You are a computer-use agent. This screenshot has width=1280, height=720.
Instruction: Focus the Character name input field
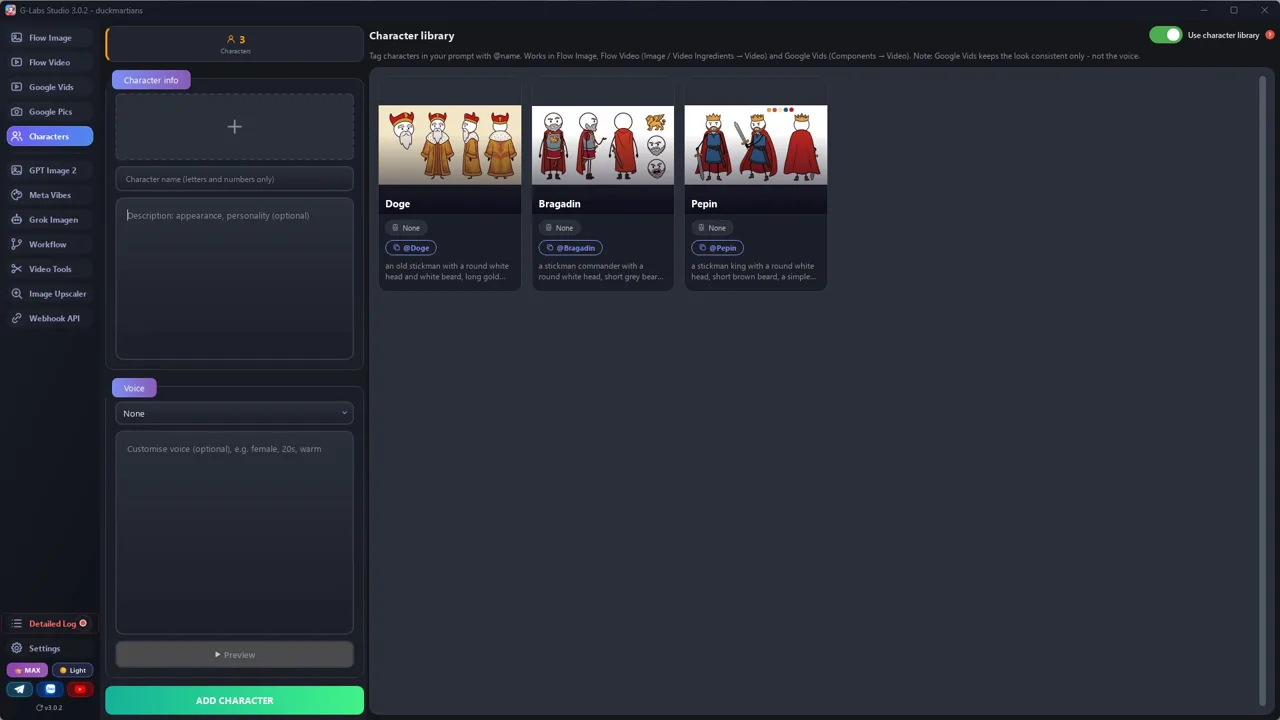(x=234, y=179)
